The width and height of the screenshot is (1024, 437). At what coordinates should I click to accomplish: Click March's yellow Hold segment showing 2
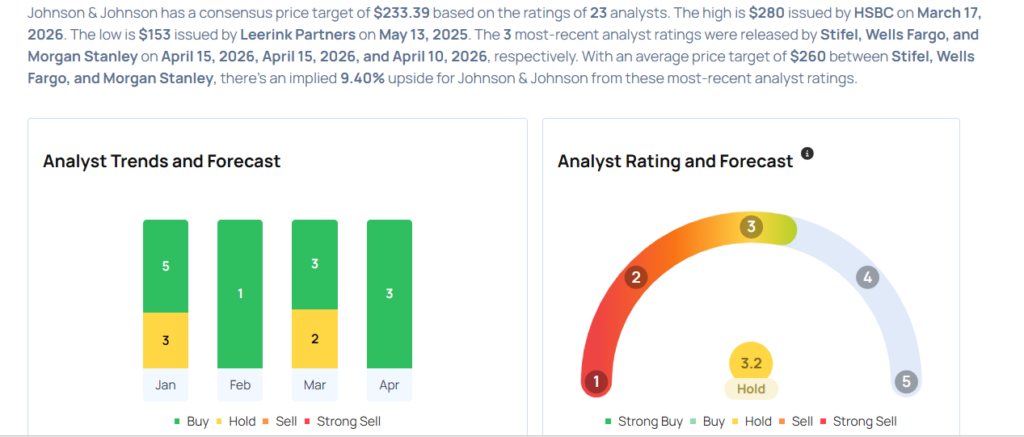pyautogui.click(x=314, y=339)
